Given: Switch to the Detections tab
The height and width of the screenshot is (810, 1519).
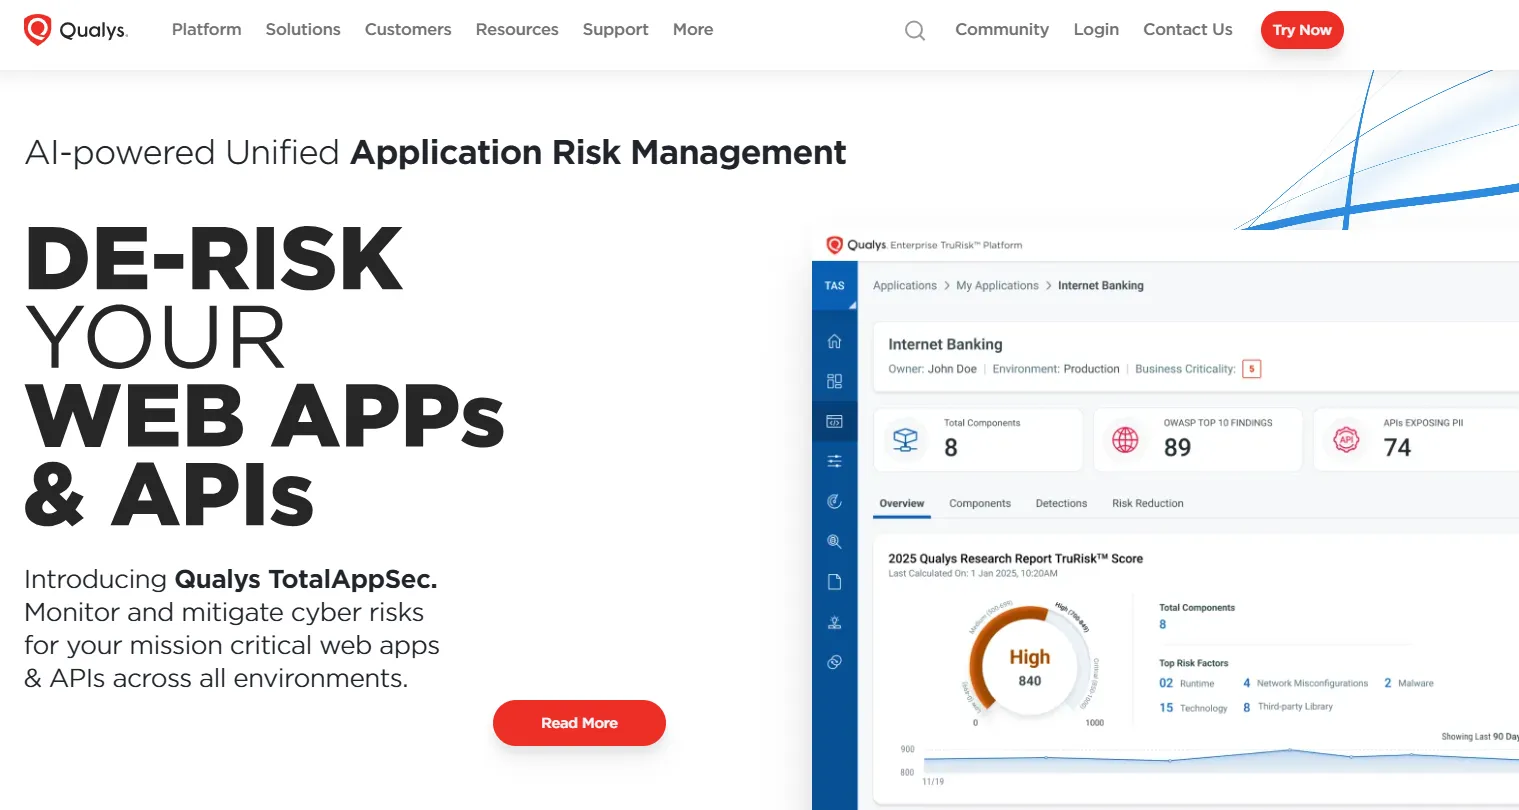Looking at the screenshot, I should pos(1061,504).
